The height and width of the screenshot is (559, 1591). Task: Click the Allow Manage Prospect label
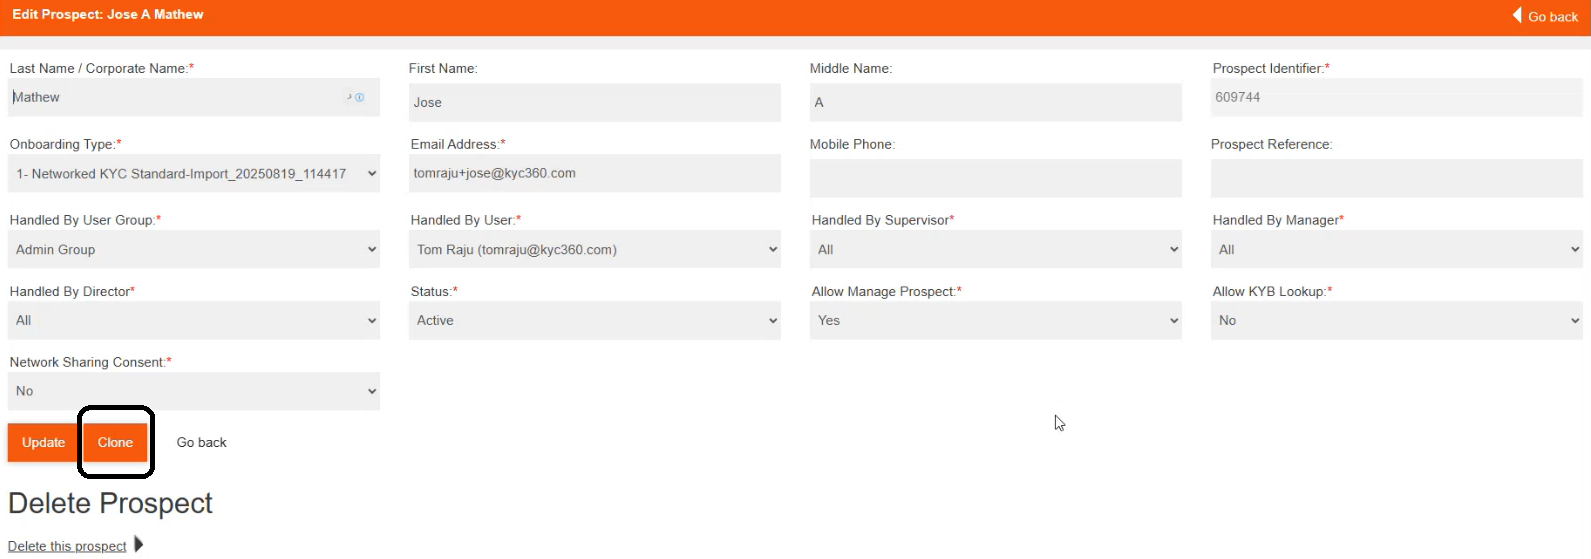pos(887,291)
